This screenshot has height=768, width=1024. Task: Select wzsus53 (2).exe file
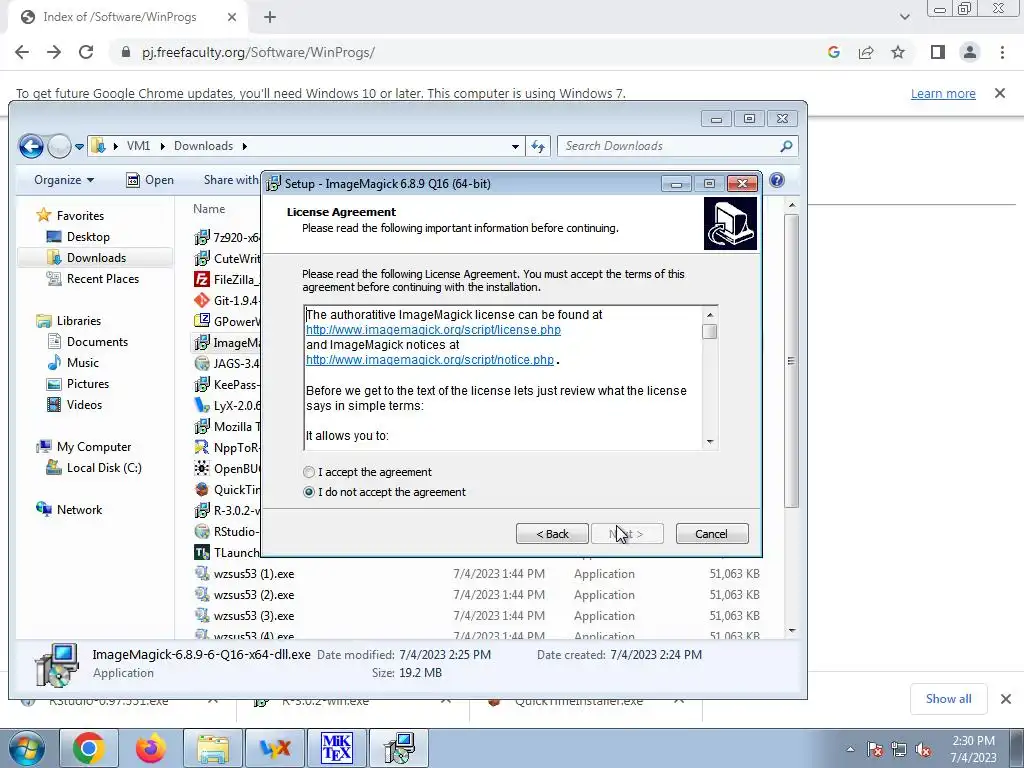click(x=253, y=595)
